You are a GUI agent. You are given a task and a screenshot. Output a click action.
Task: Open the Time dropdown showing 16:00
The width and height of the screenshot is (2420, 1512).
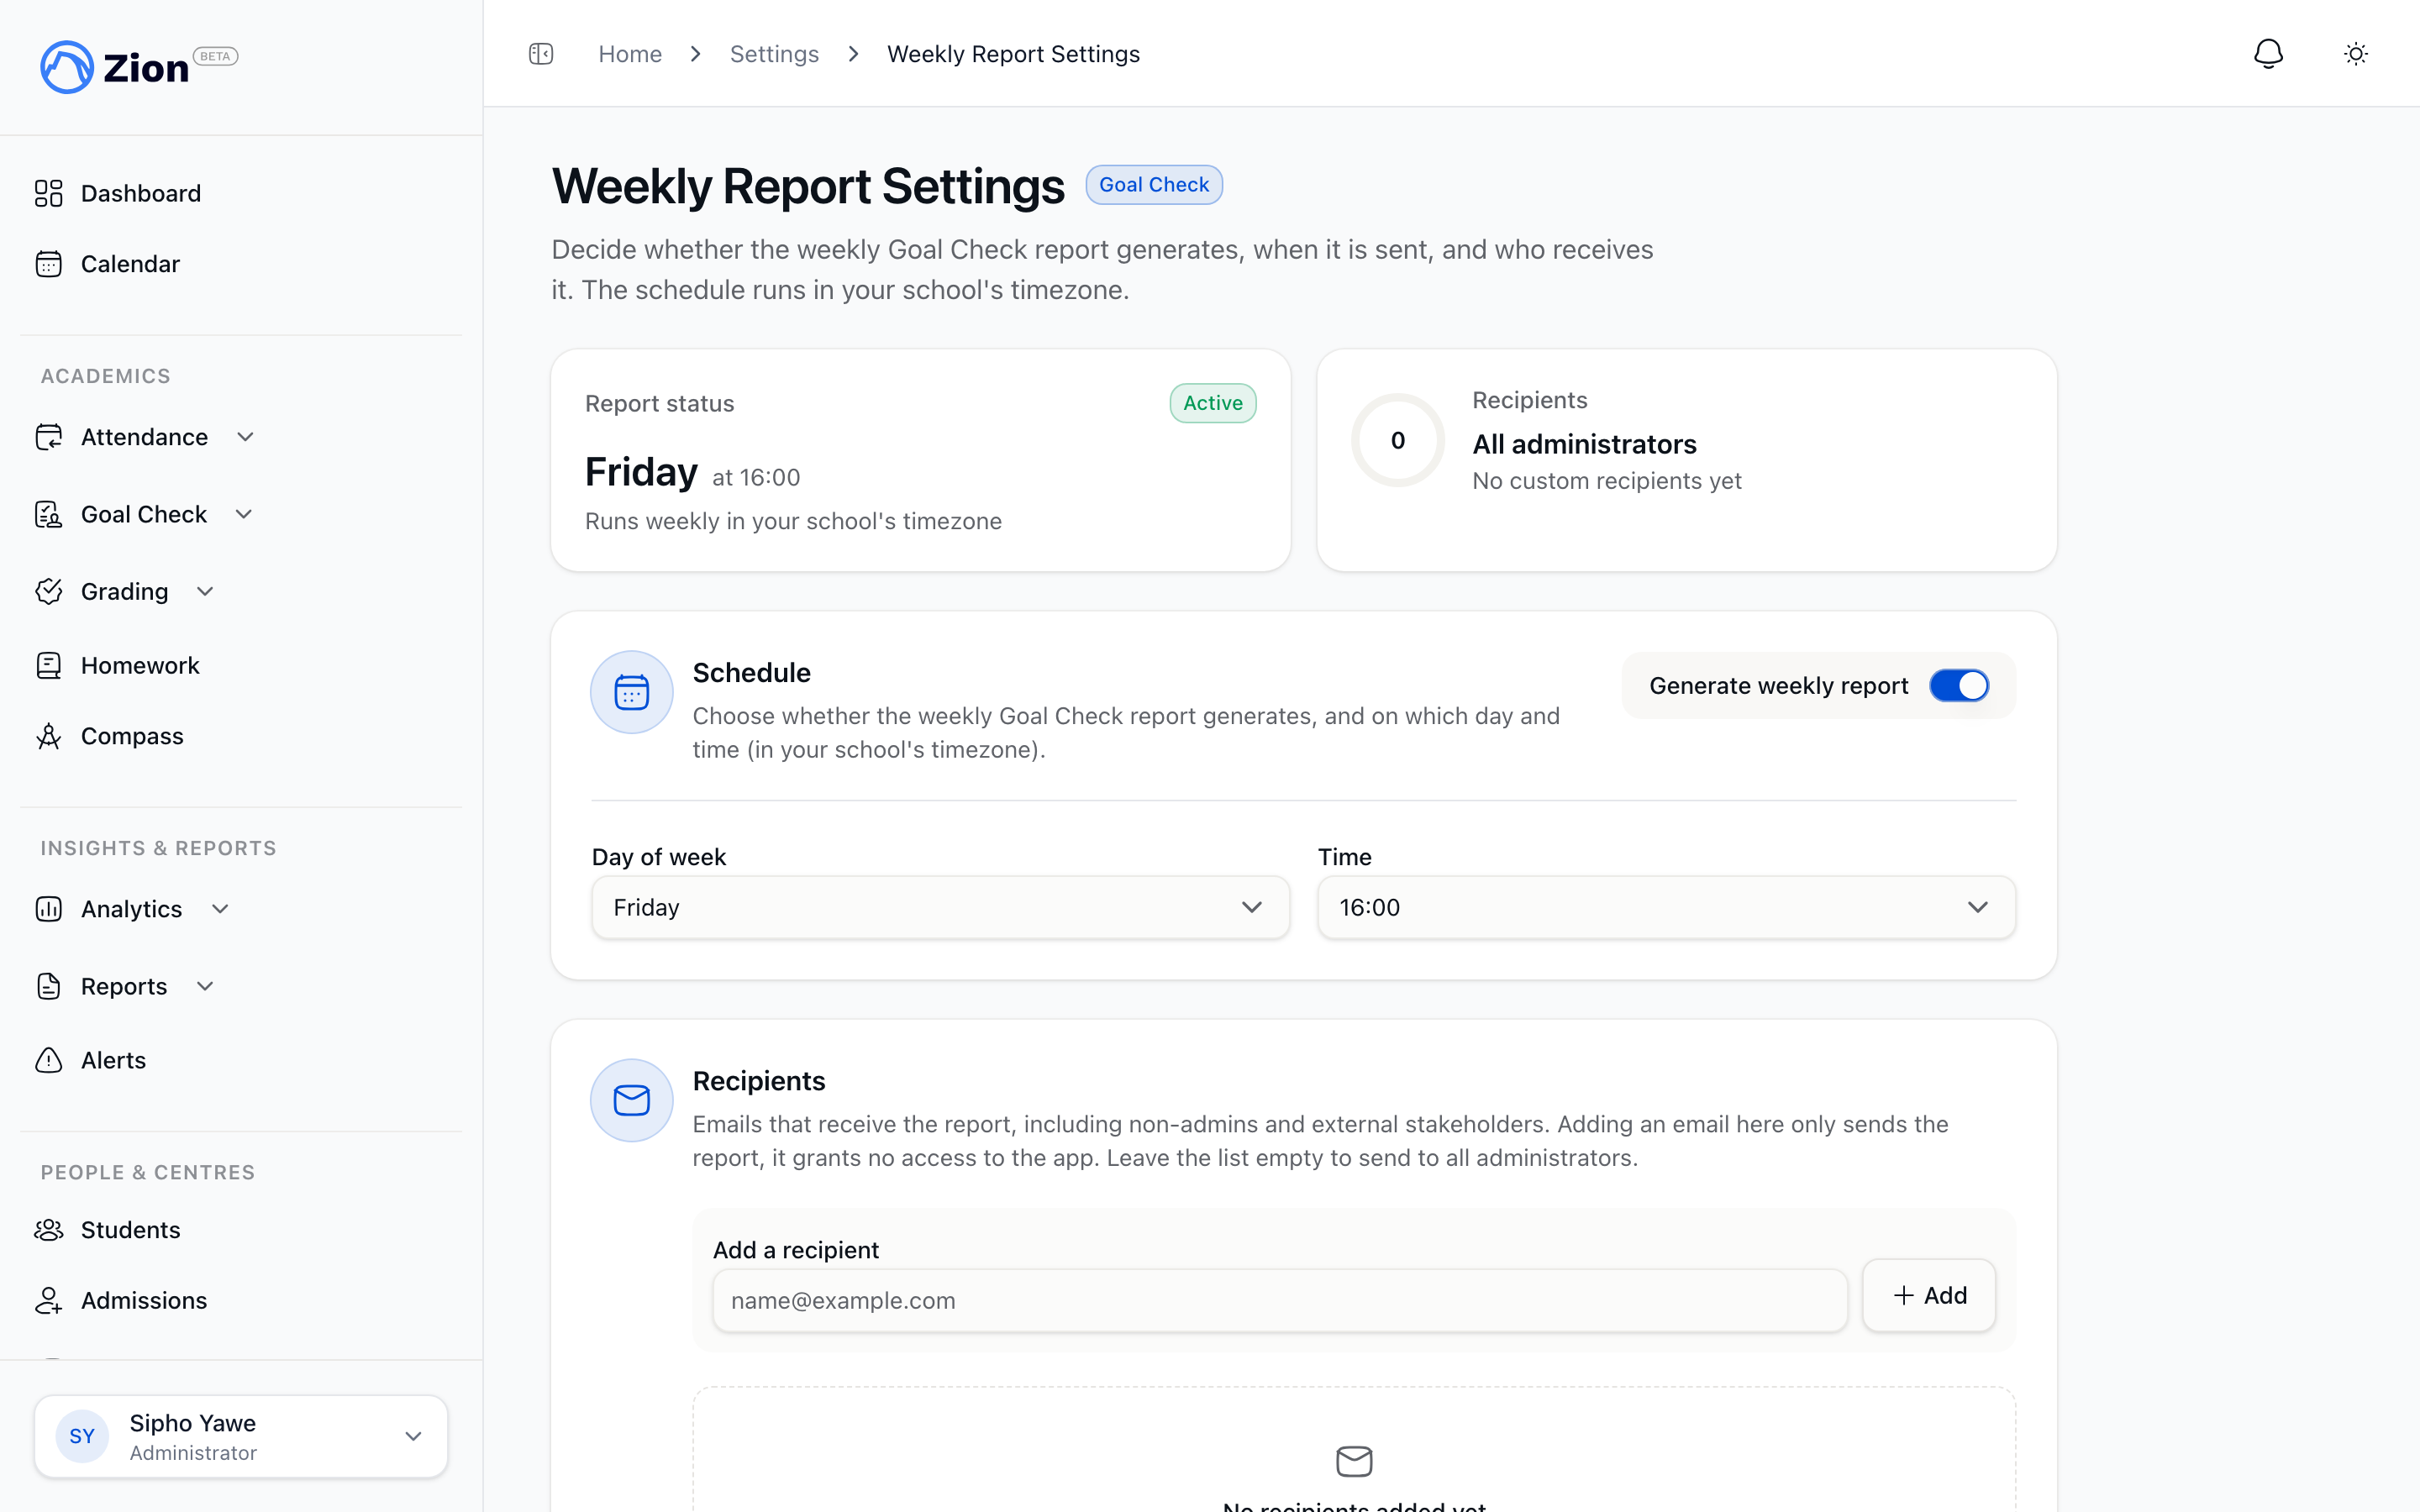(1666, 907)
